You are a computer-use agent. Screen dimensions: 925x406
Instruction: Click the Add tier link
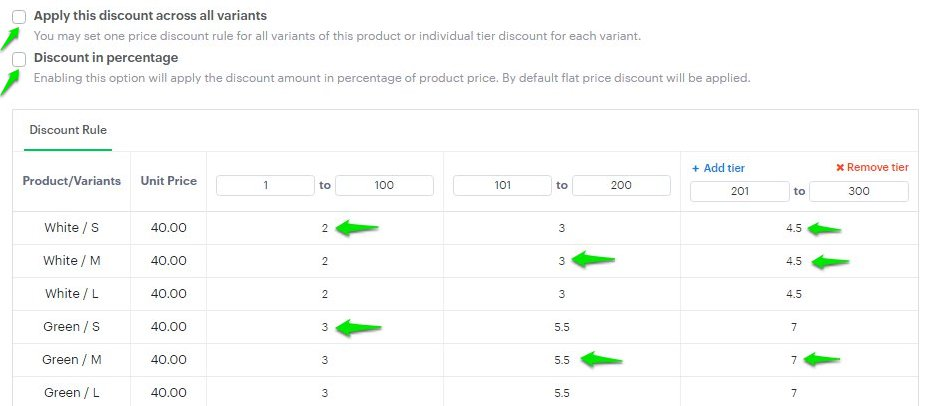(718, 168)
